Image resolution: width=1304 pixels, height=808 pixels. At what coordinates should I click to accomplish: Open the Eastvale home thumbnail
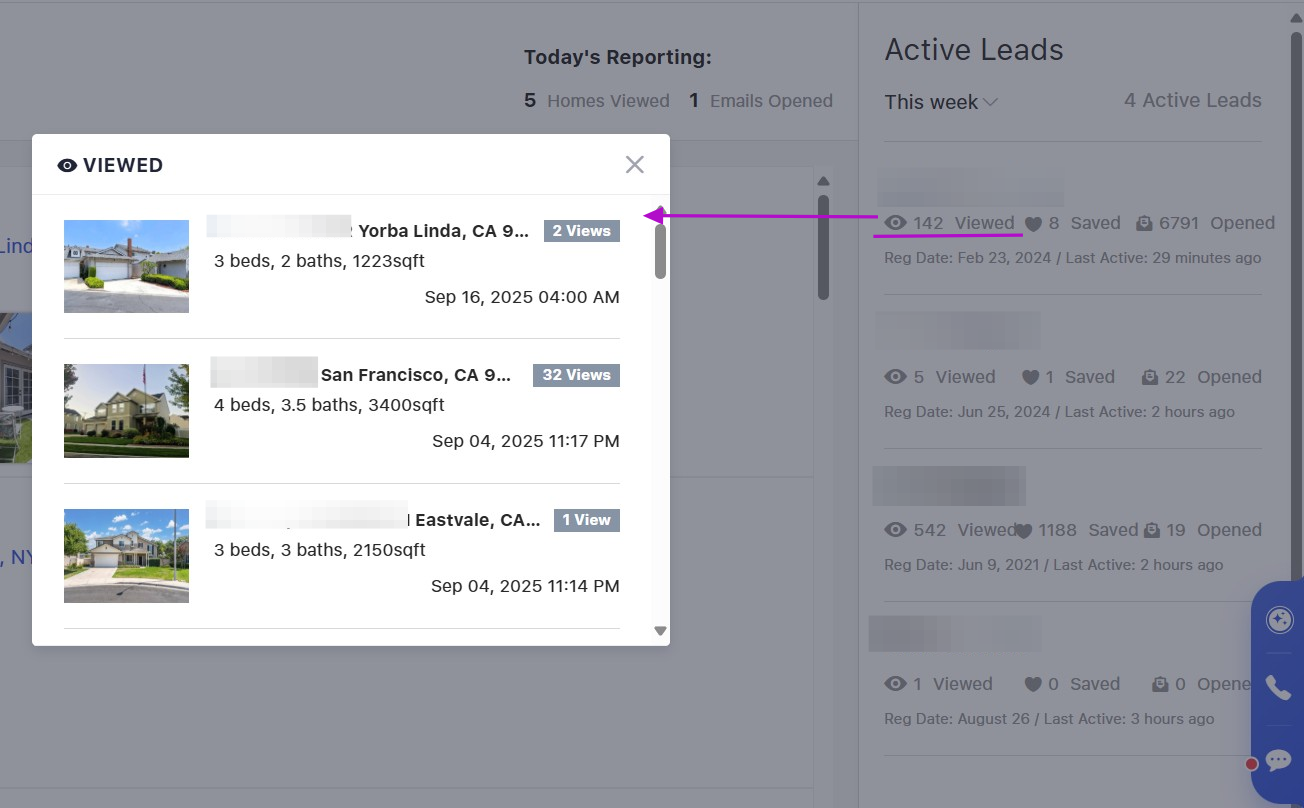(x=126, y=556)
